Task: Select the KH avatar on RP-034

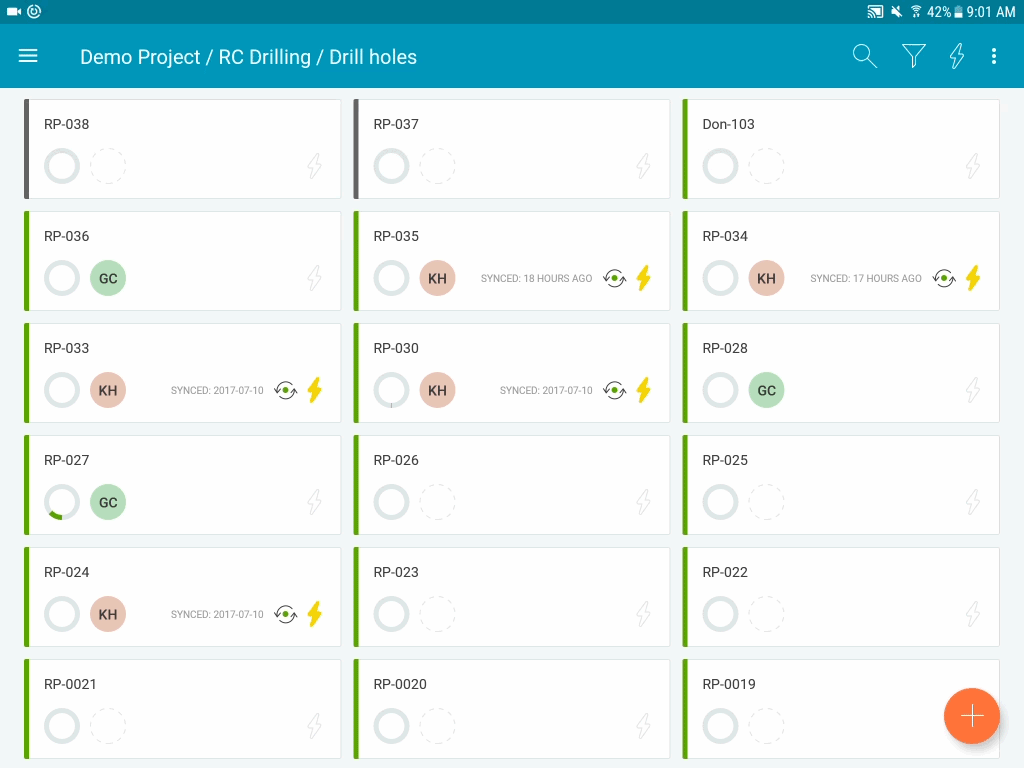Action: point(766,278)
